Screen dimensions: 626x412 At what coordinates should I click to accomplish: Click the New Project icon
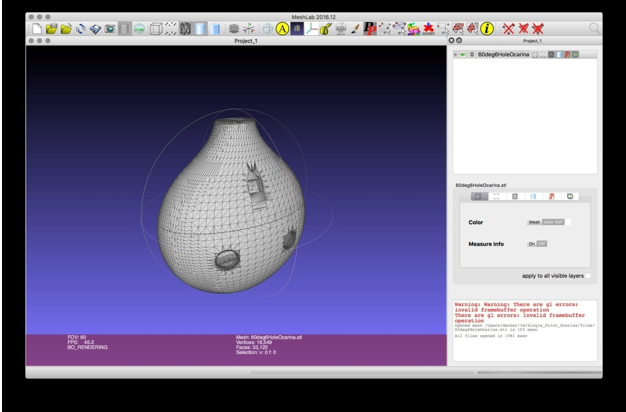coord(35,30)
